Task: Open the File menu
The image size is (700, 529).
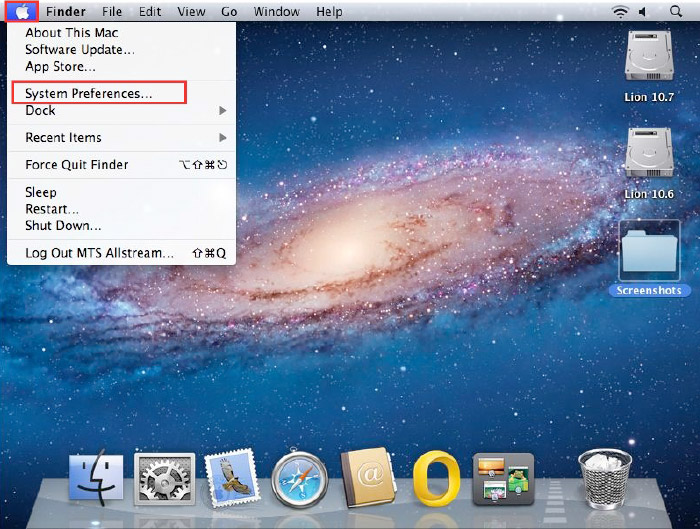Action: pos(112,12)
